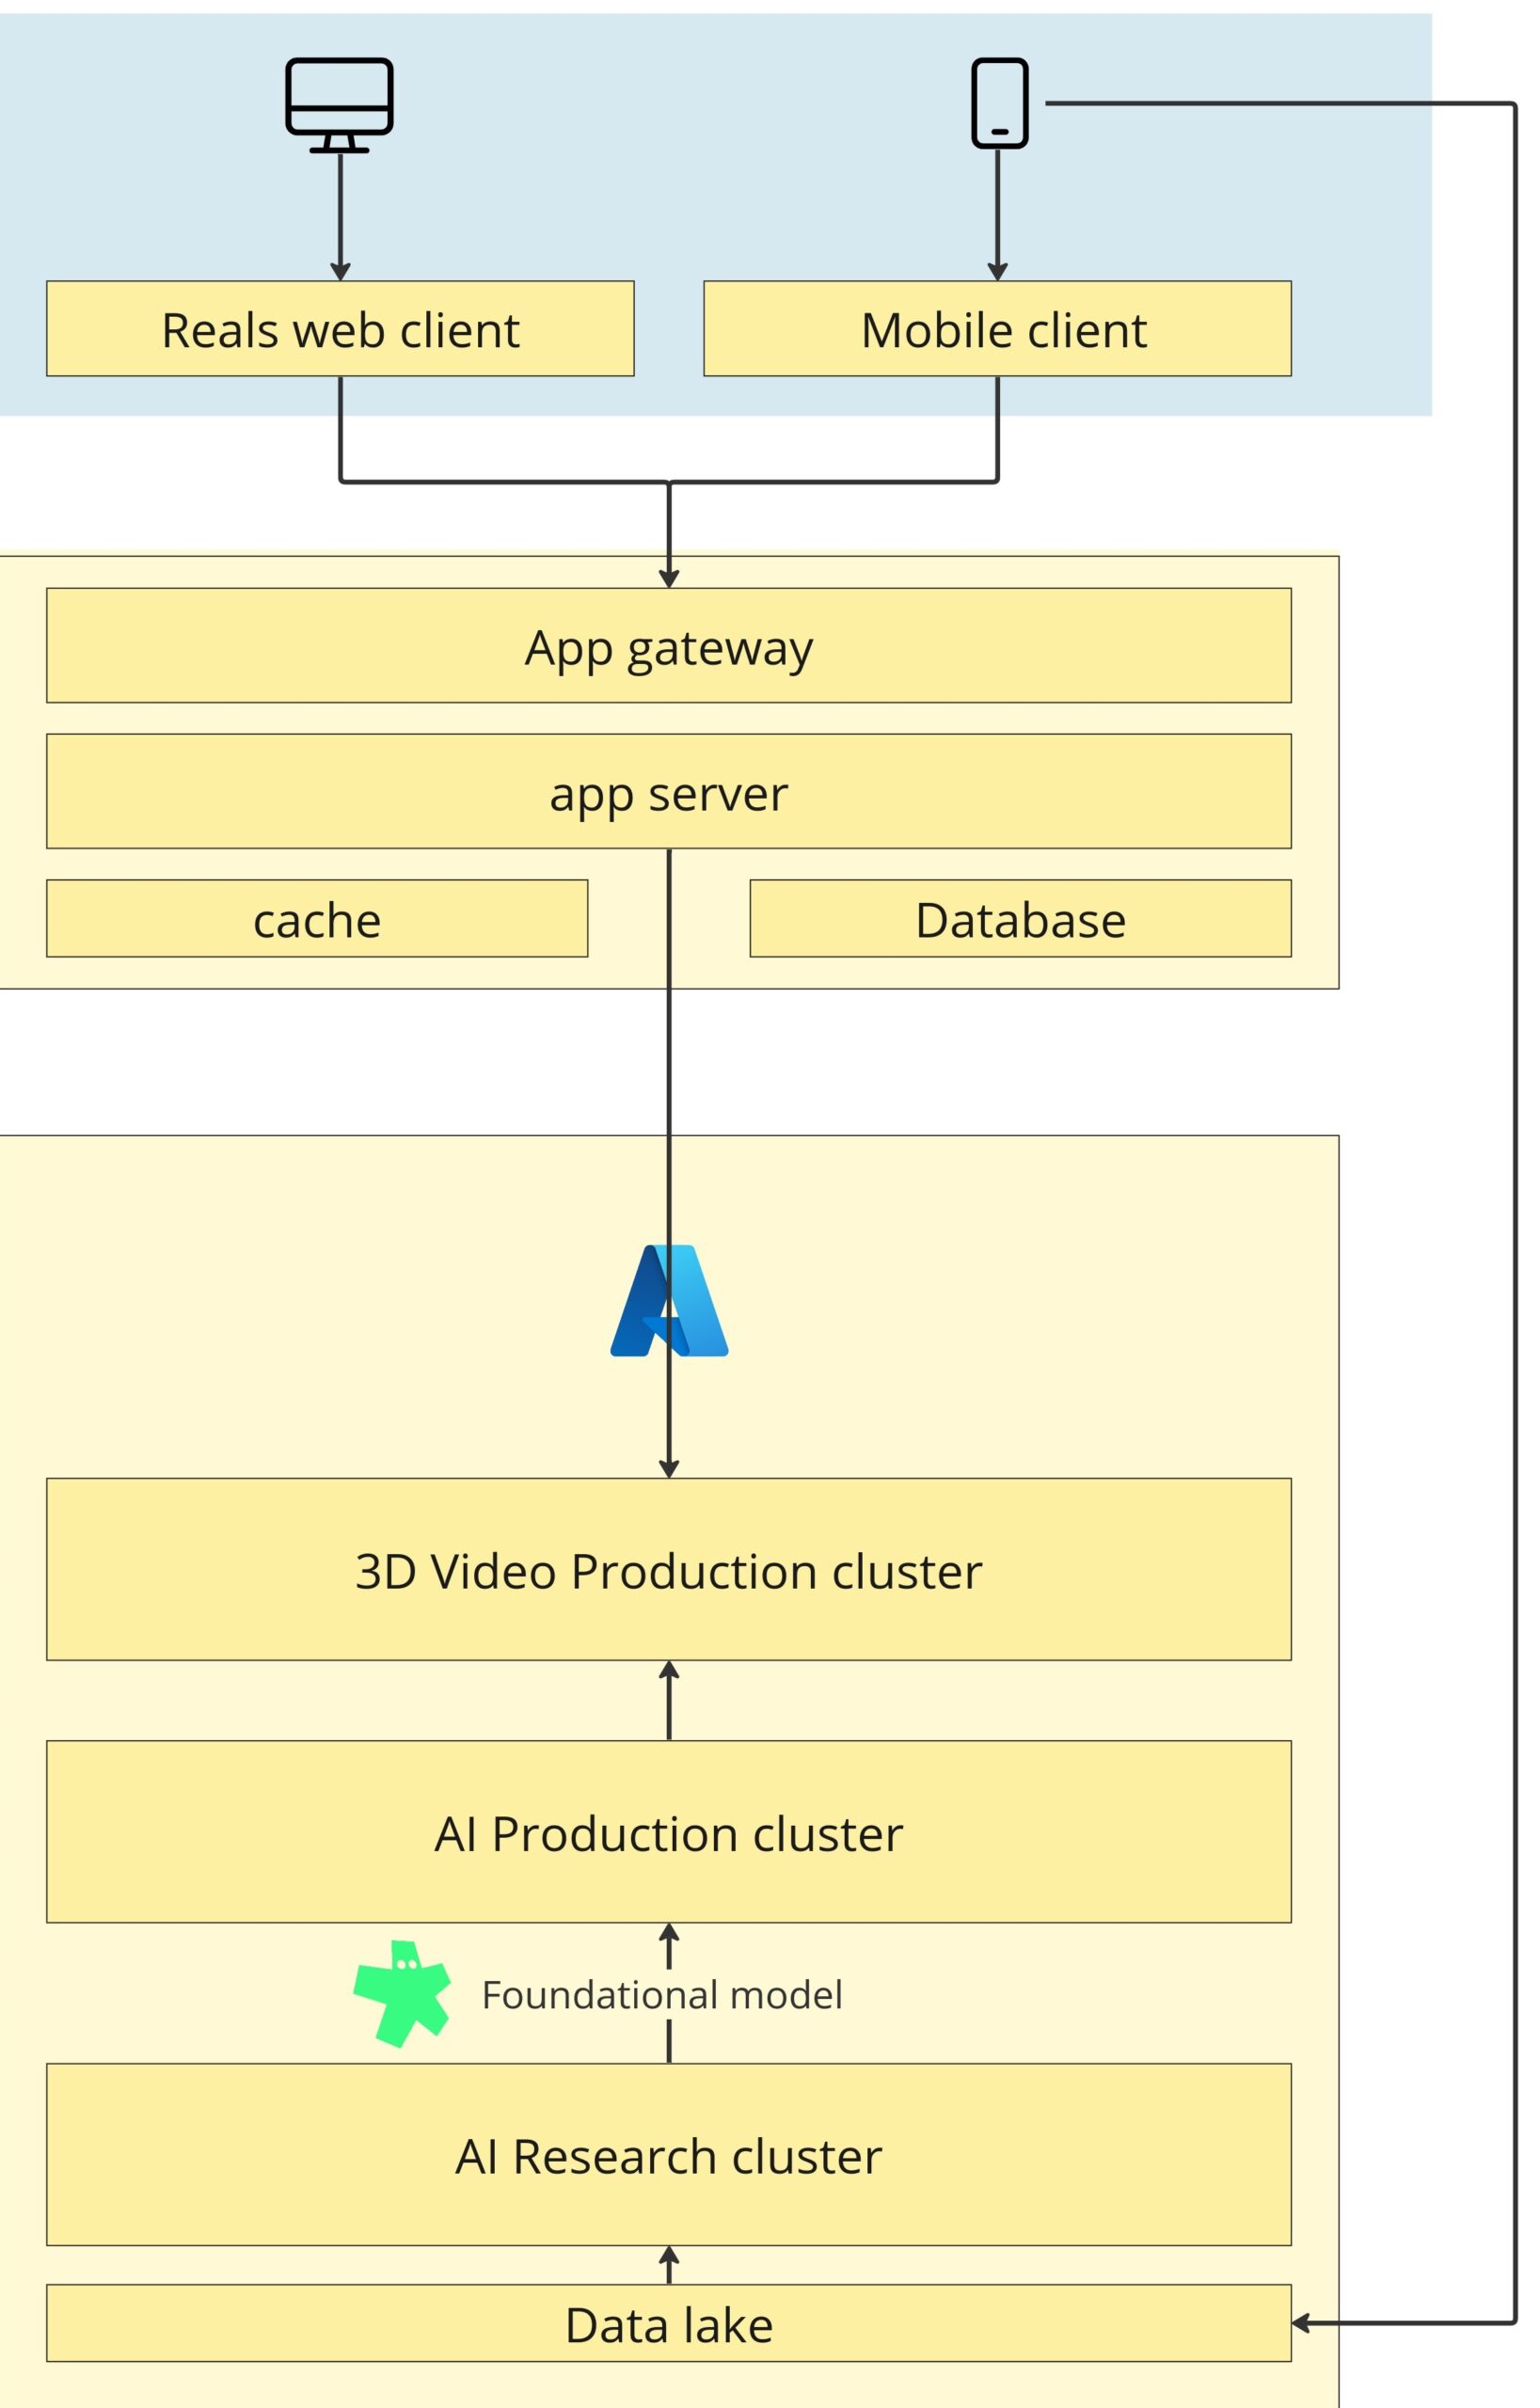The height and width of the screenshot is (2408, 1540).
Task: Select the arrowhead pointing into App gateway
Action: click(669, 578)
